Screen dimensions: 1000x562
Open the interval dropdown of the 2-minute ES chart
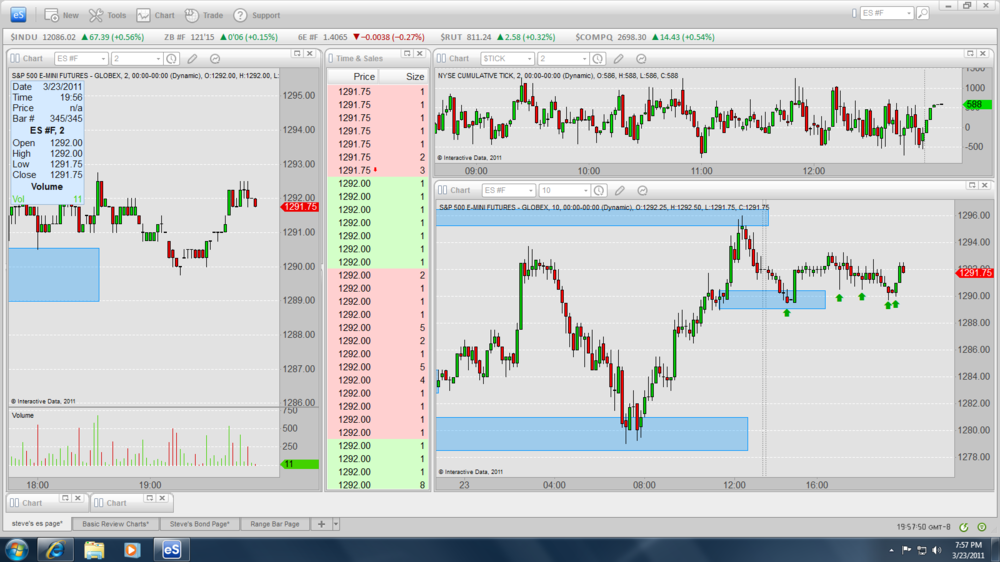pos(158,59)
